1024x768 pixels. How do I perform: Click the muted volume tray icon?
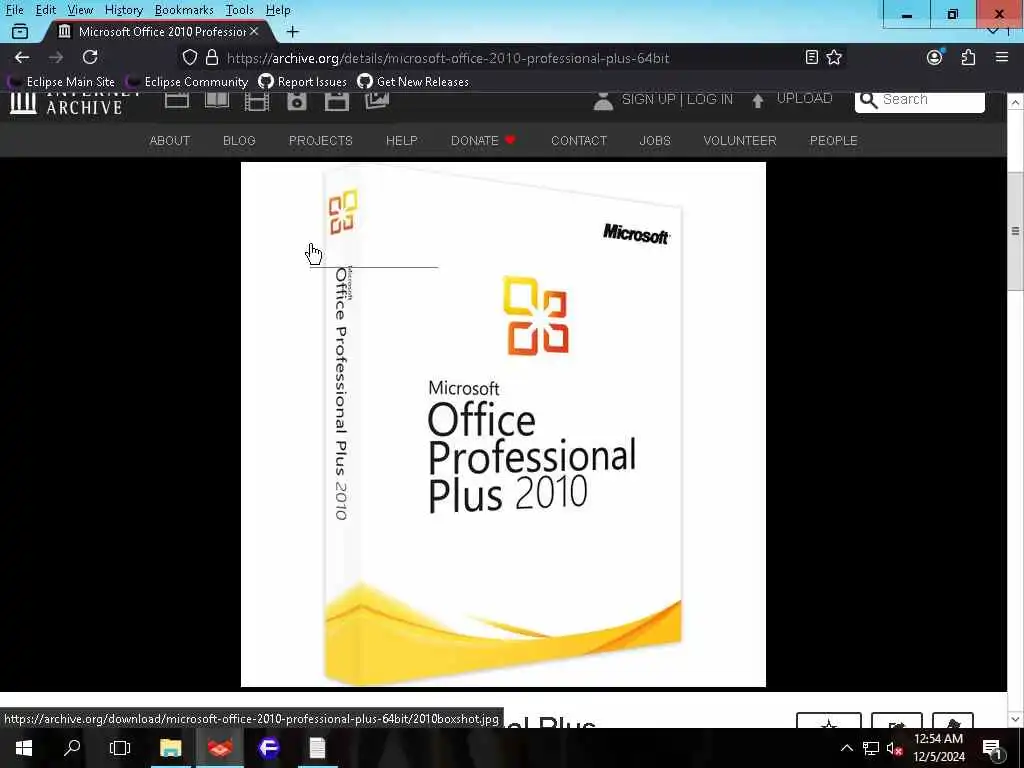(x=894, y=748)
